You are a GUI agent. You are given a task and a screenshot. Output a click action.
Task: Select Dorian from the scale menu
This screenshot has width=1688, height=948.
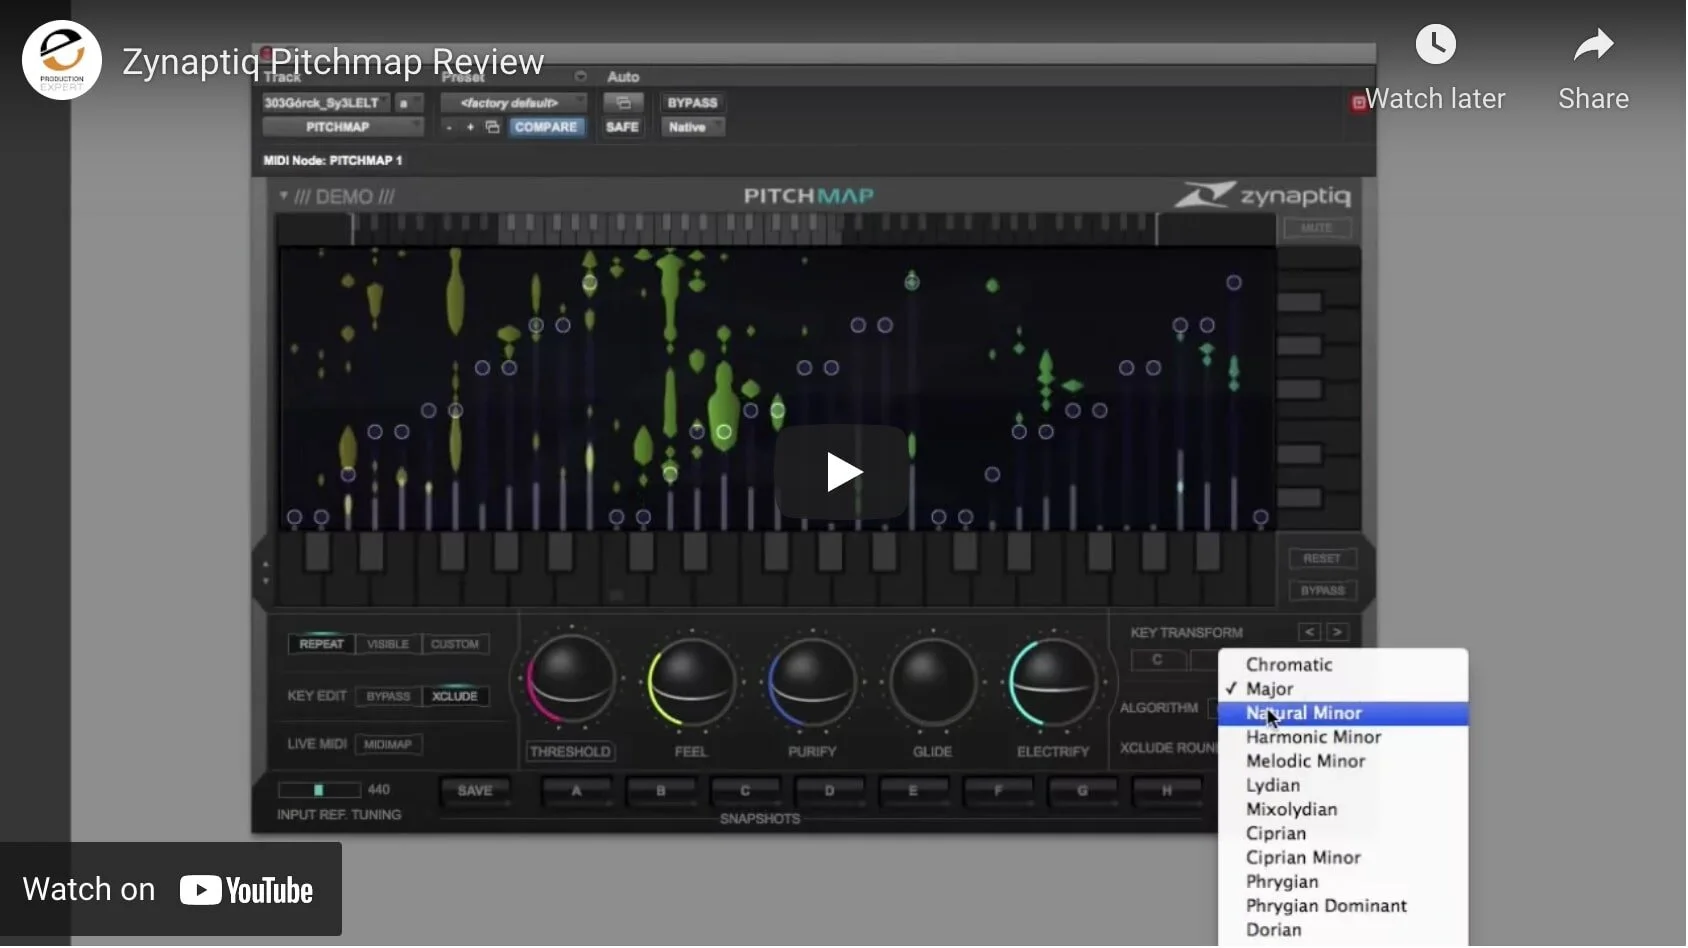point(1343,929)
